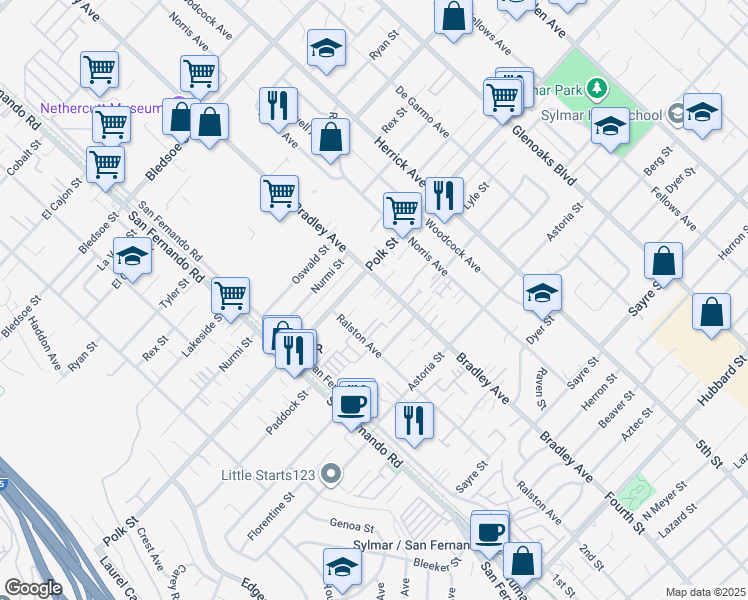Click the Haddon Ave street label
The width and height of the screenshot is (748, 600).
point(44,343)
